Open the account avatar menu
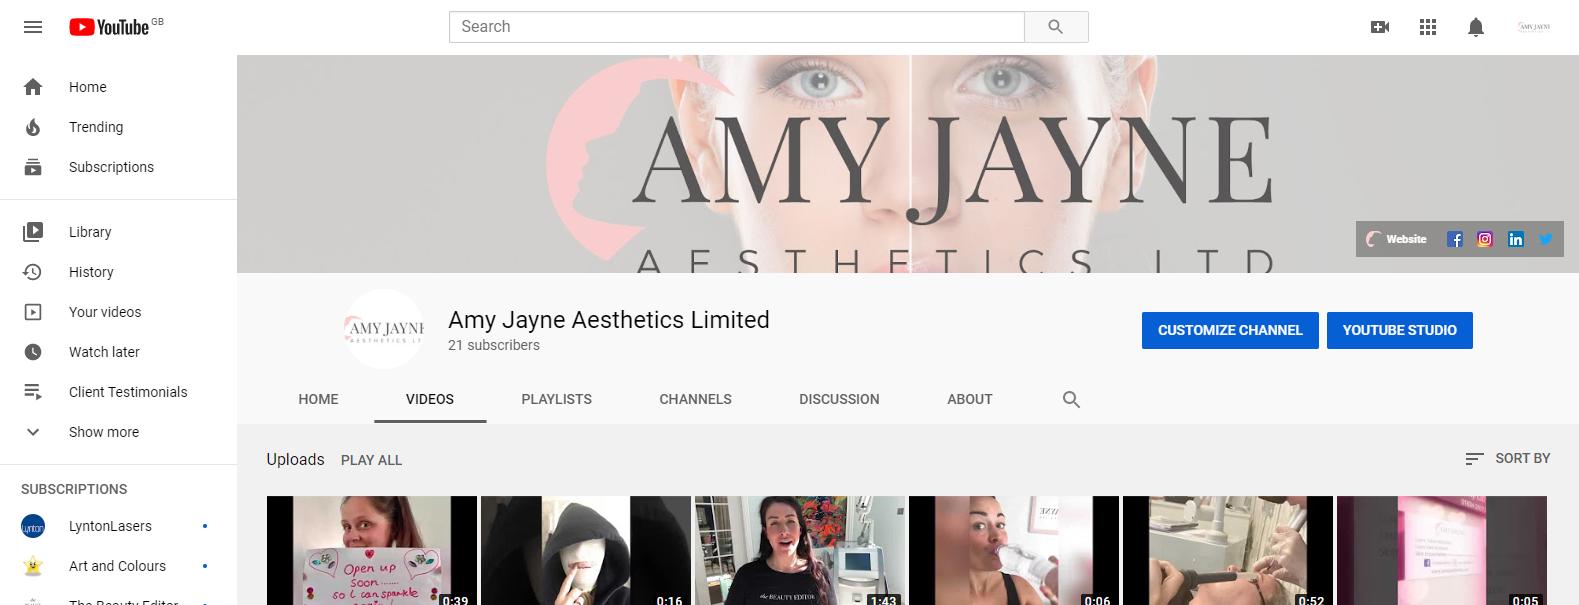This screenshot has width=1579, height=605. (x=1534, y=27)
